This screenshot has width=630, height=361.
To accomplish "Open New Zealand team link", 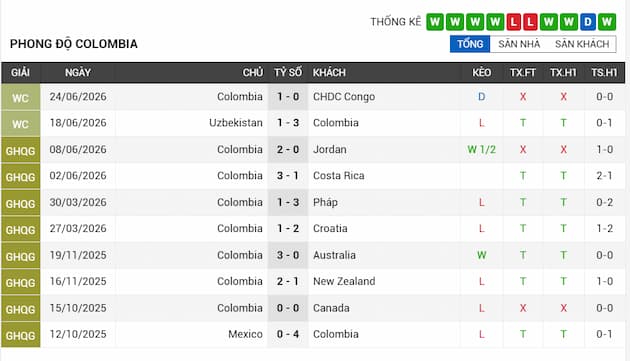I will 344,281.
